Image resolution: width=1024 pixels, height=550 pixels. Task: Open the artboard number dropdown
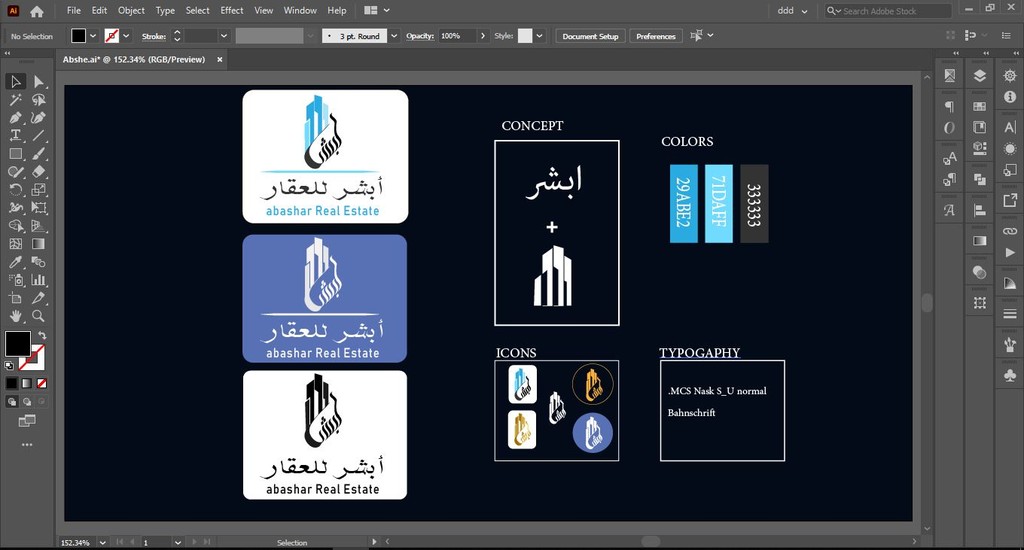click(178, 542)
